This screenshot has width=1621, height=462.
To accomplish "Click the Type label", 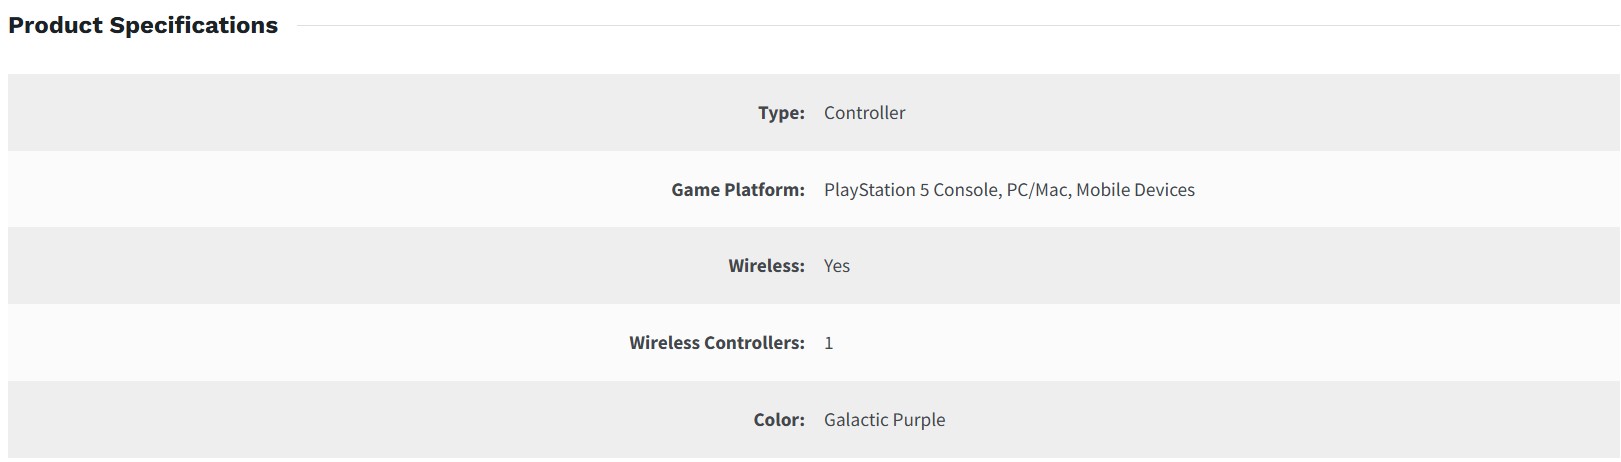I will click(781, 113).
